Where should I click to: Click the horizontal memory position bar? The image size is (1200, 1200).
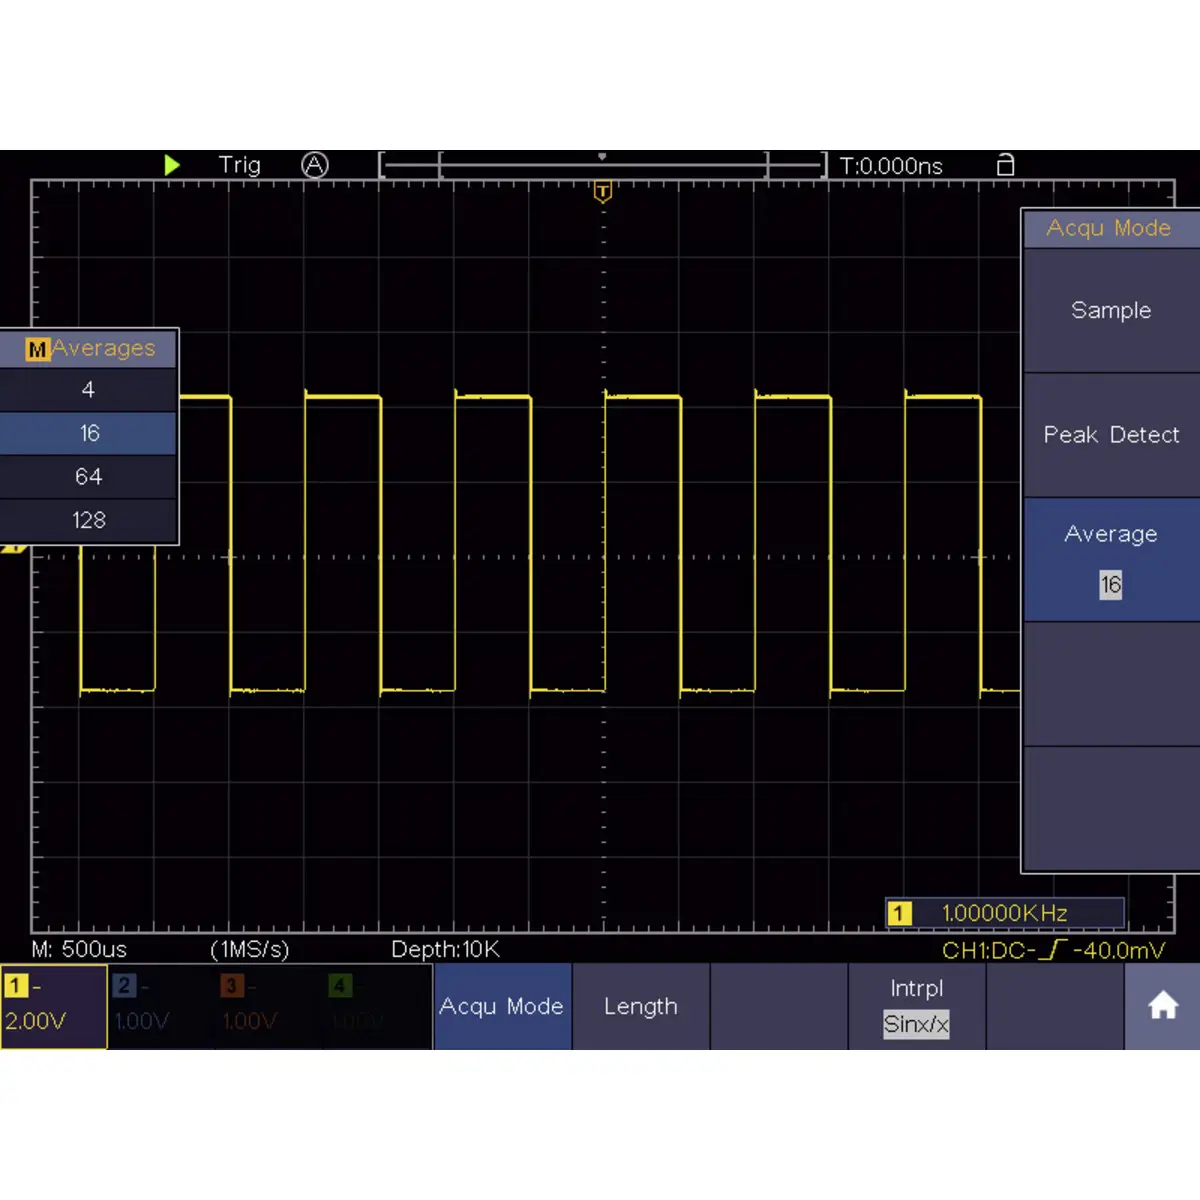603,165
